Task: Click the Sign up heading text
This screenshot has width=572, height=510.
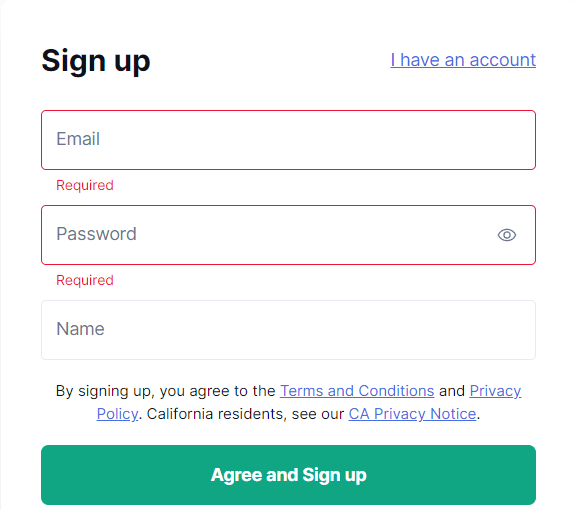Action: (96, 61)
